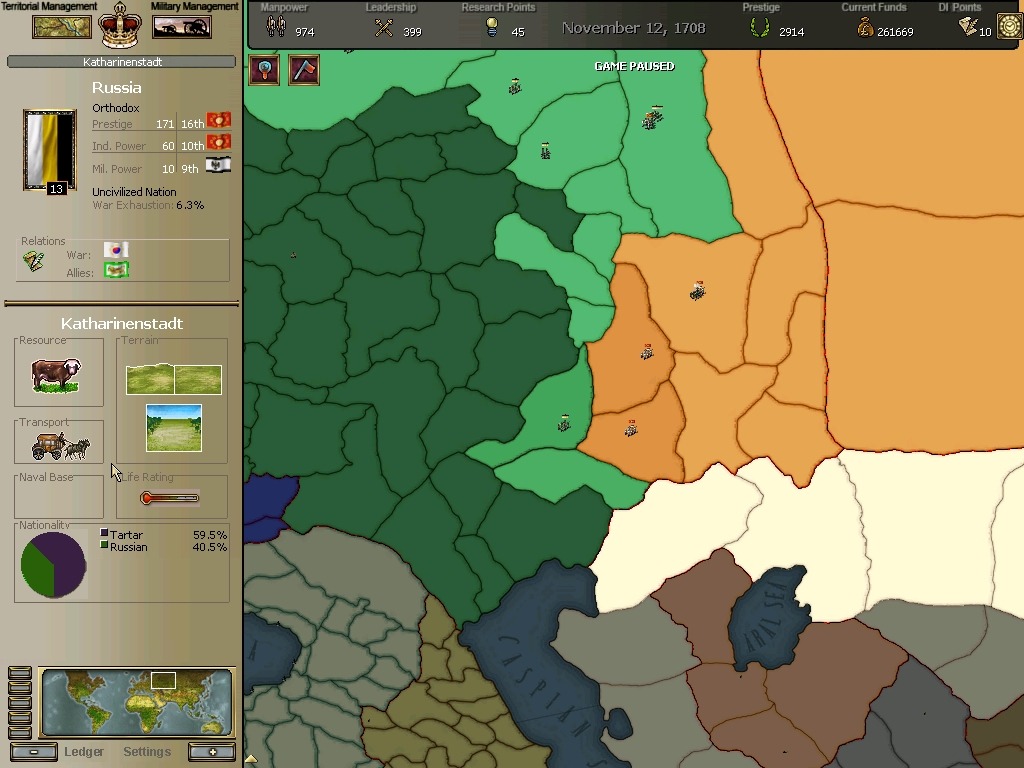Click the Tartar 59.5% nationality row
This screenshot has width=1024, height=768.
(163, 535)
